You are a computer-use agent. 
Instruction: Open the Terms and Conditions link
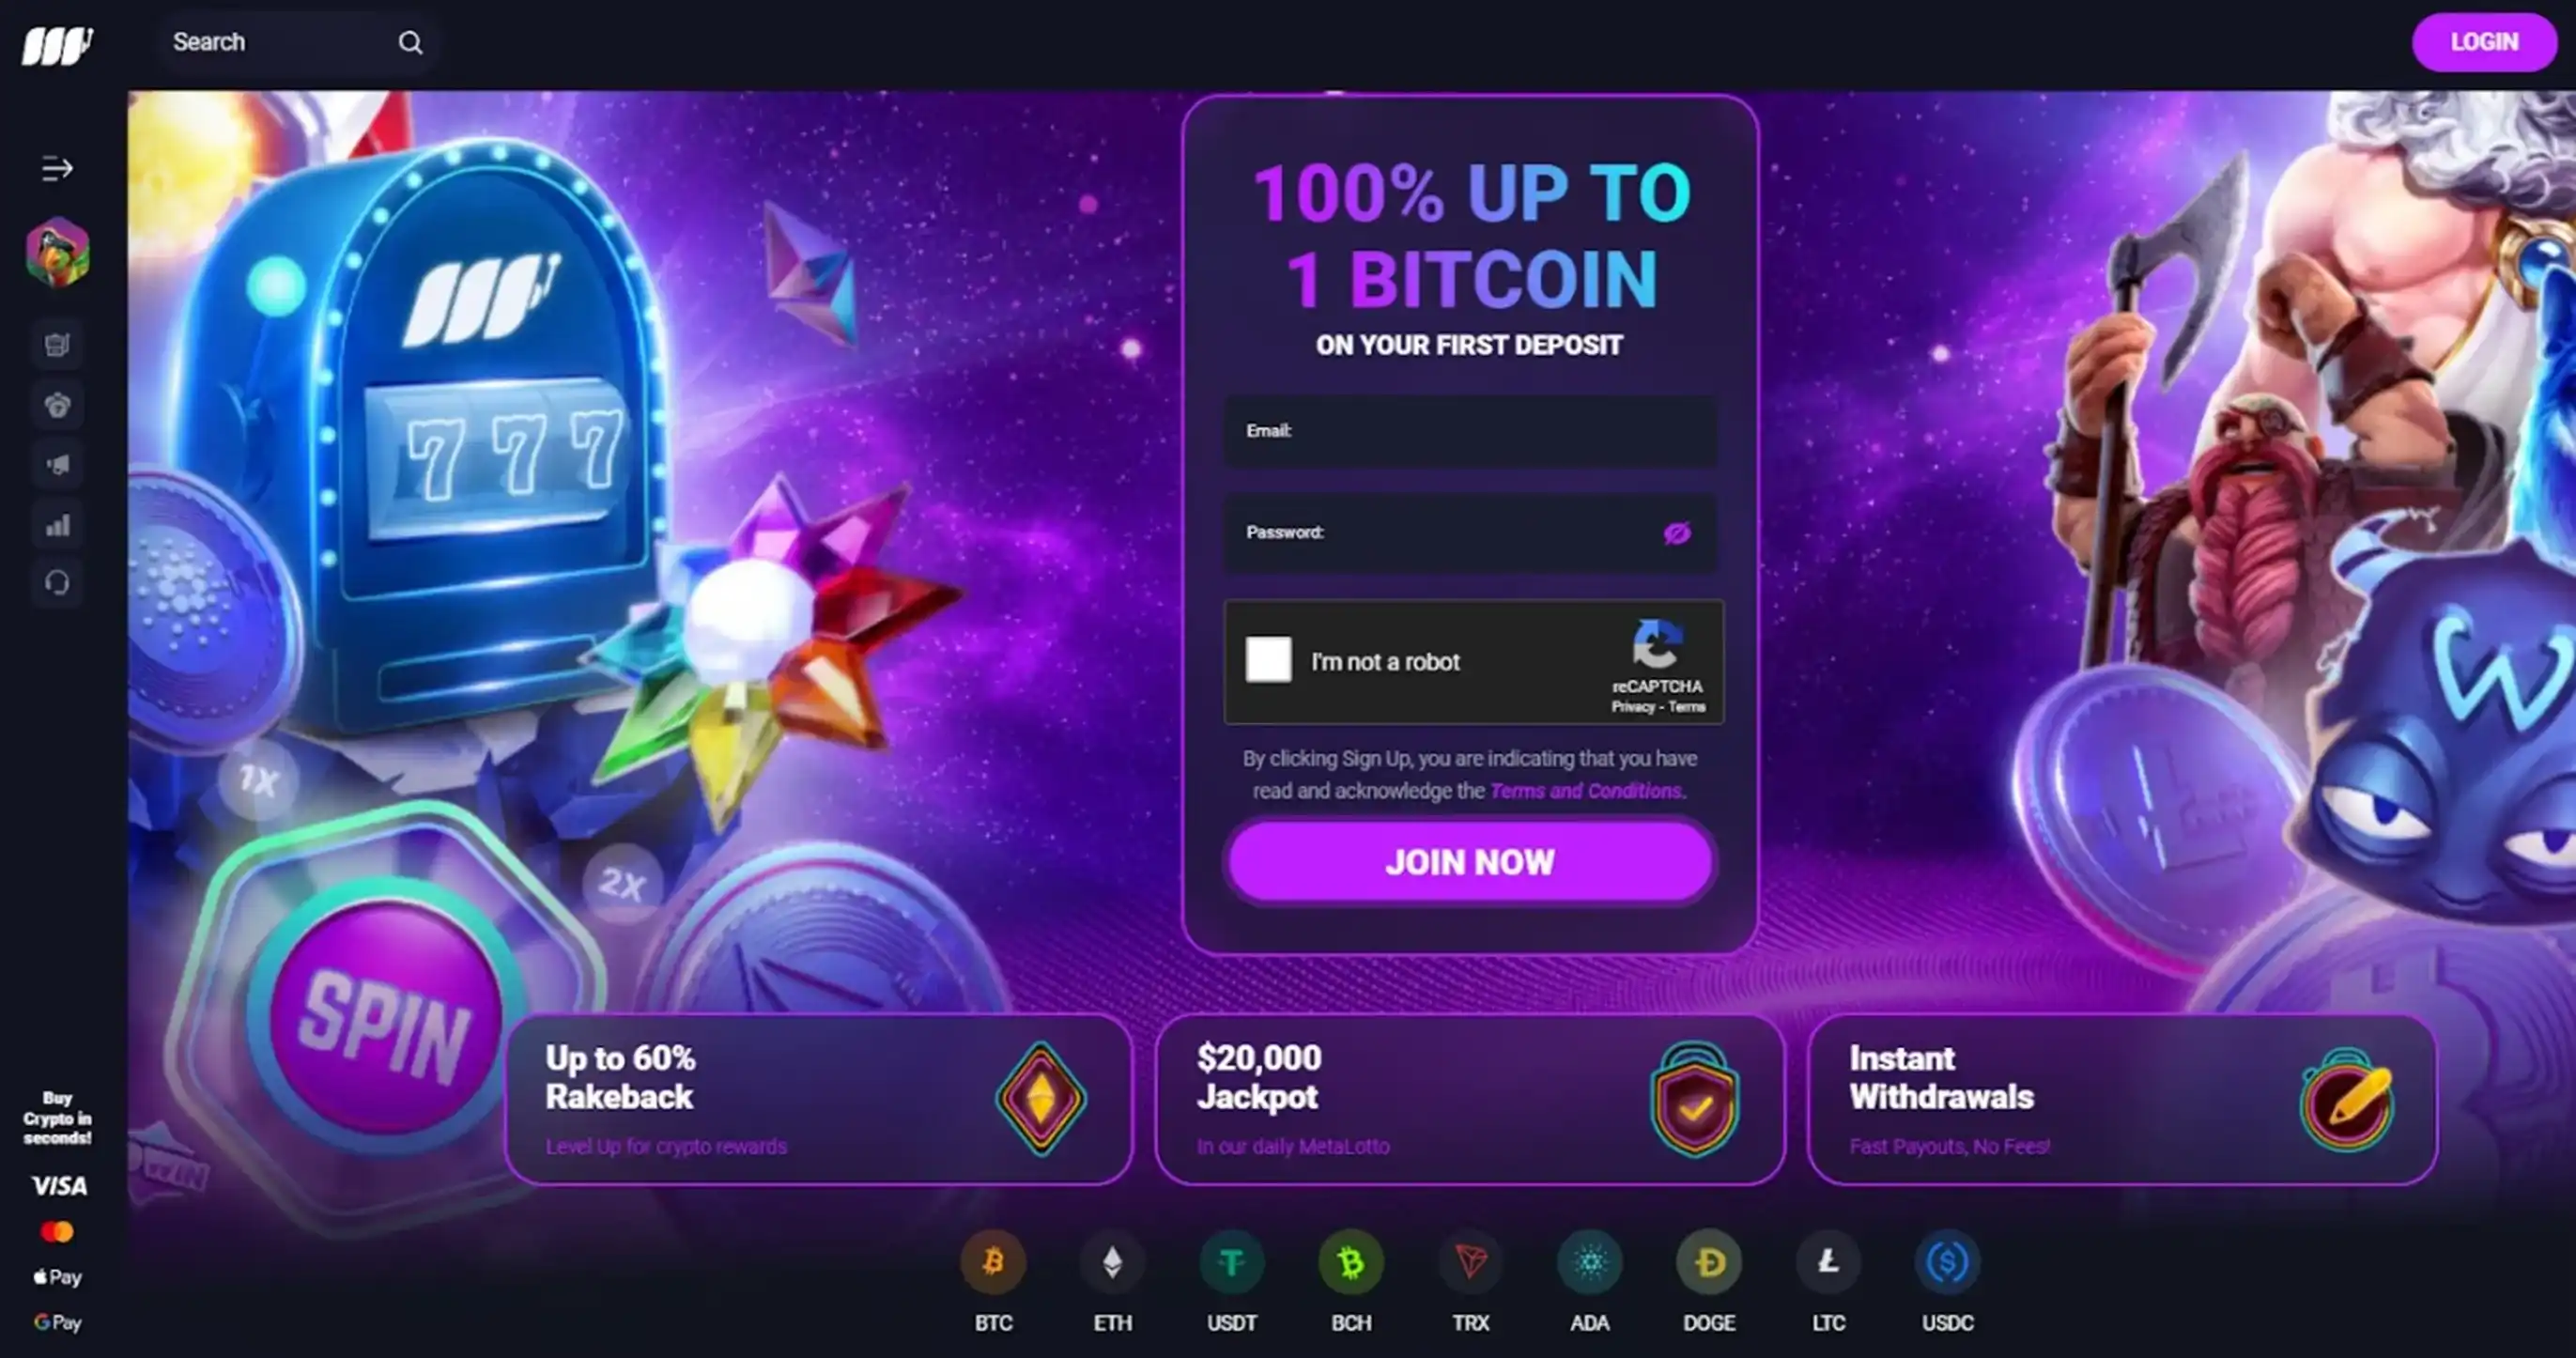click(x=1586, y=791)
